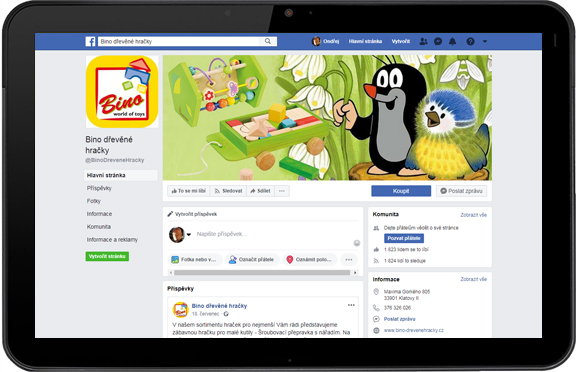Toggle Sledovat to follow the page
This screenshot has height=372, width=576.
228,191
